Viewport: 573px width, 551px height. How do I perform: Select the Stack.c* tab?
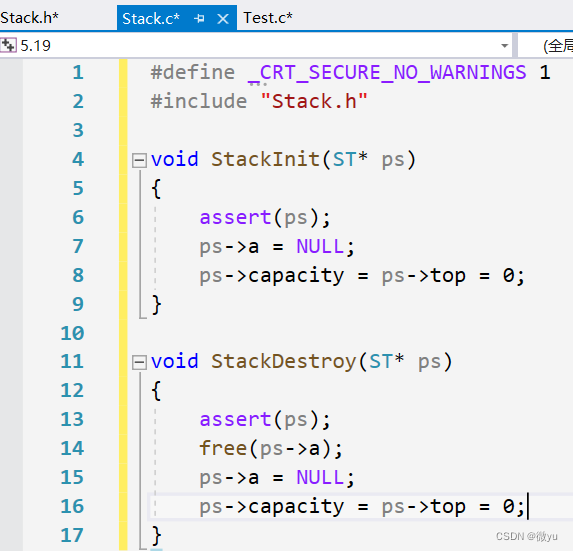click(x=151, y=18)
